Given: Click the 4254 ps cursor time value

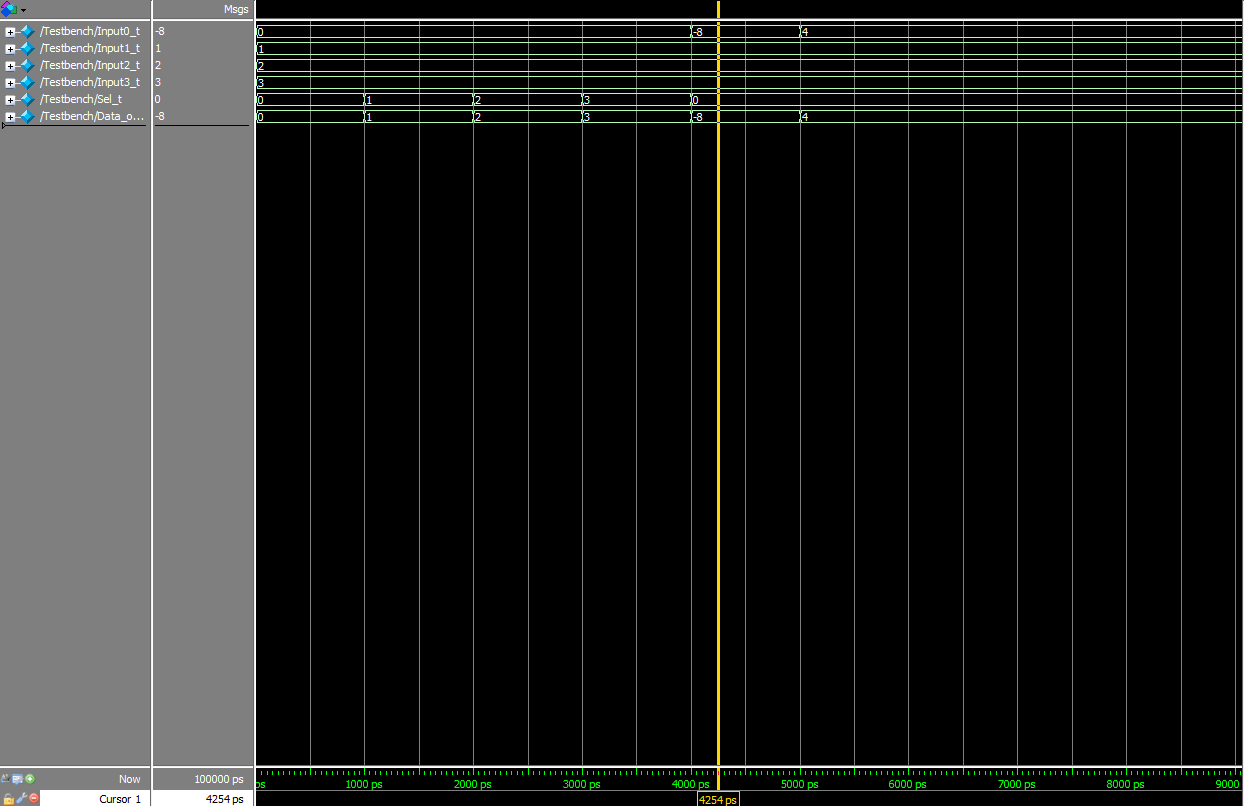Looking at the screenshot, I should click(x=225, y=799).
